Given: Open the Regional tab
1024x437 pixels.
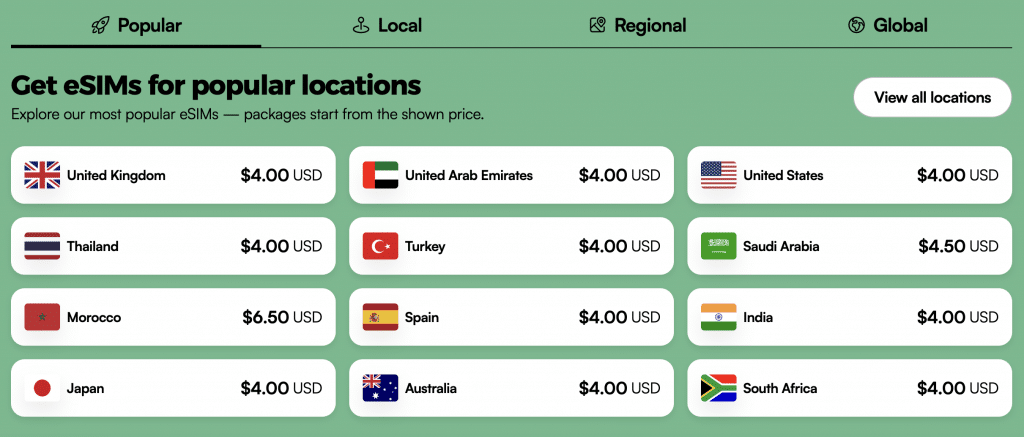Looking at the screenshot, I should (637, 25).
